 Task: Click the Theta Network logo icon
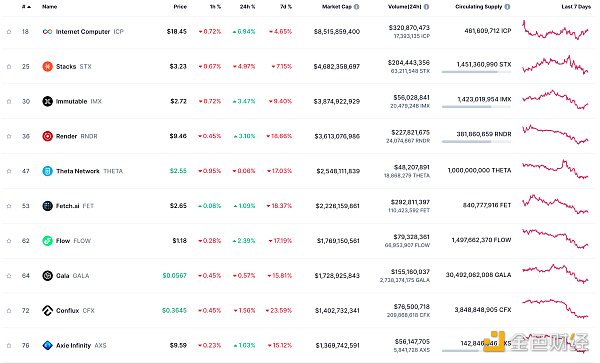pyautogui.click(x=47, y=171)
